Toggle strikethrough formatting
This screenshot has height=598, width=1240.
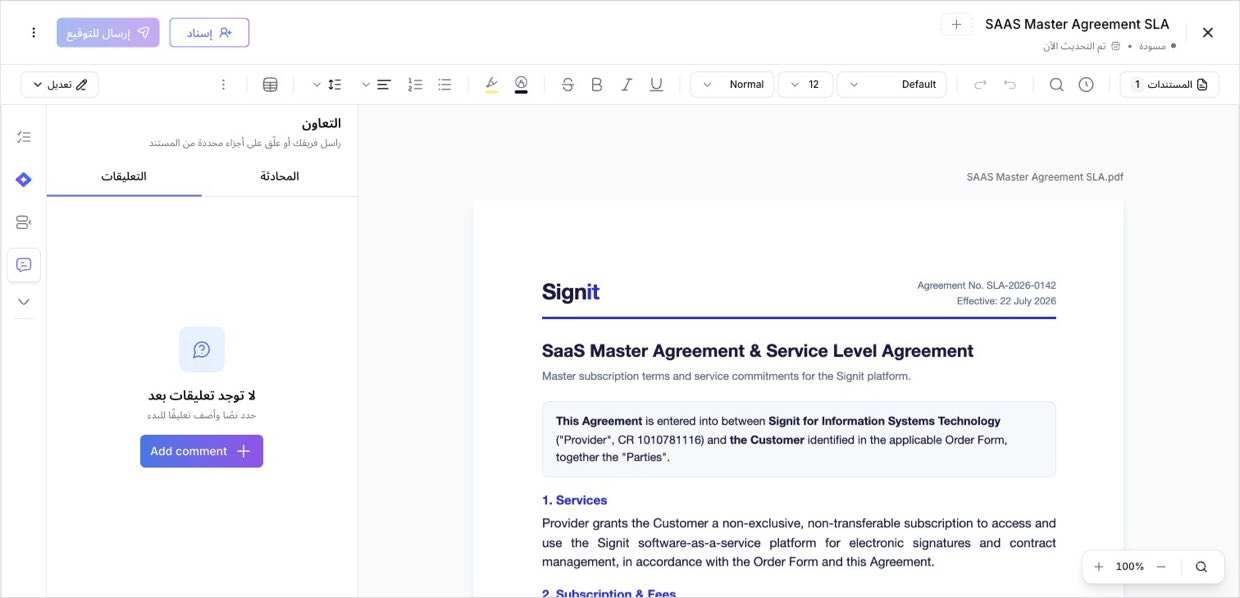click(x=568, y=85)
